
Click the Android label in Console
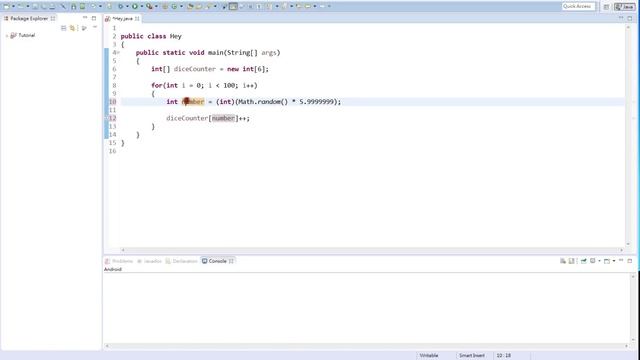tap(113, 269)
